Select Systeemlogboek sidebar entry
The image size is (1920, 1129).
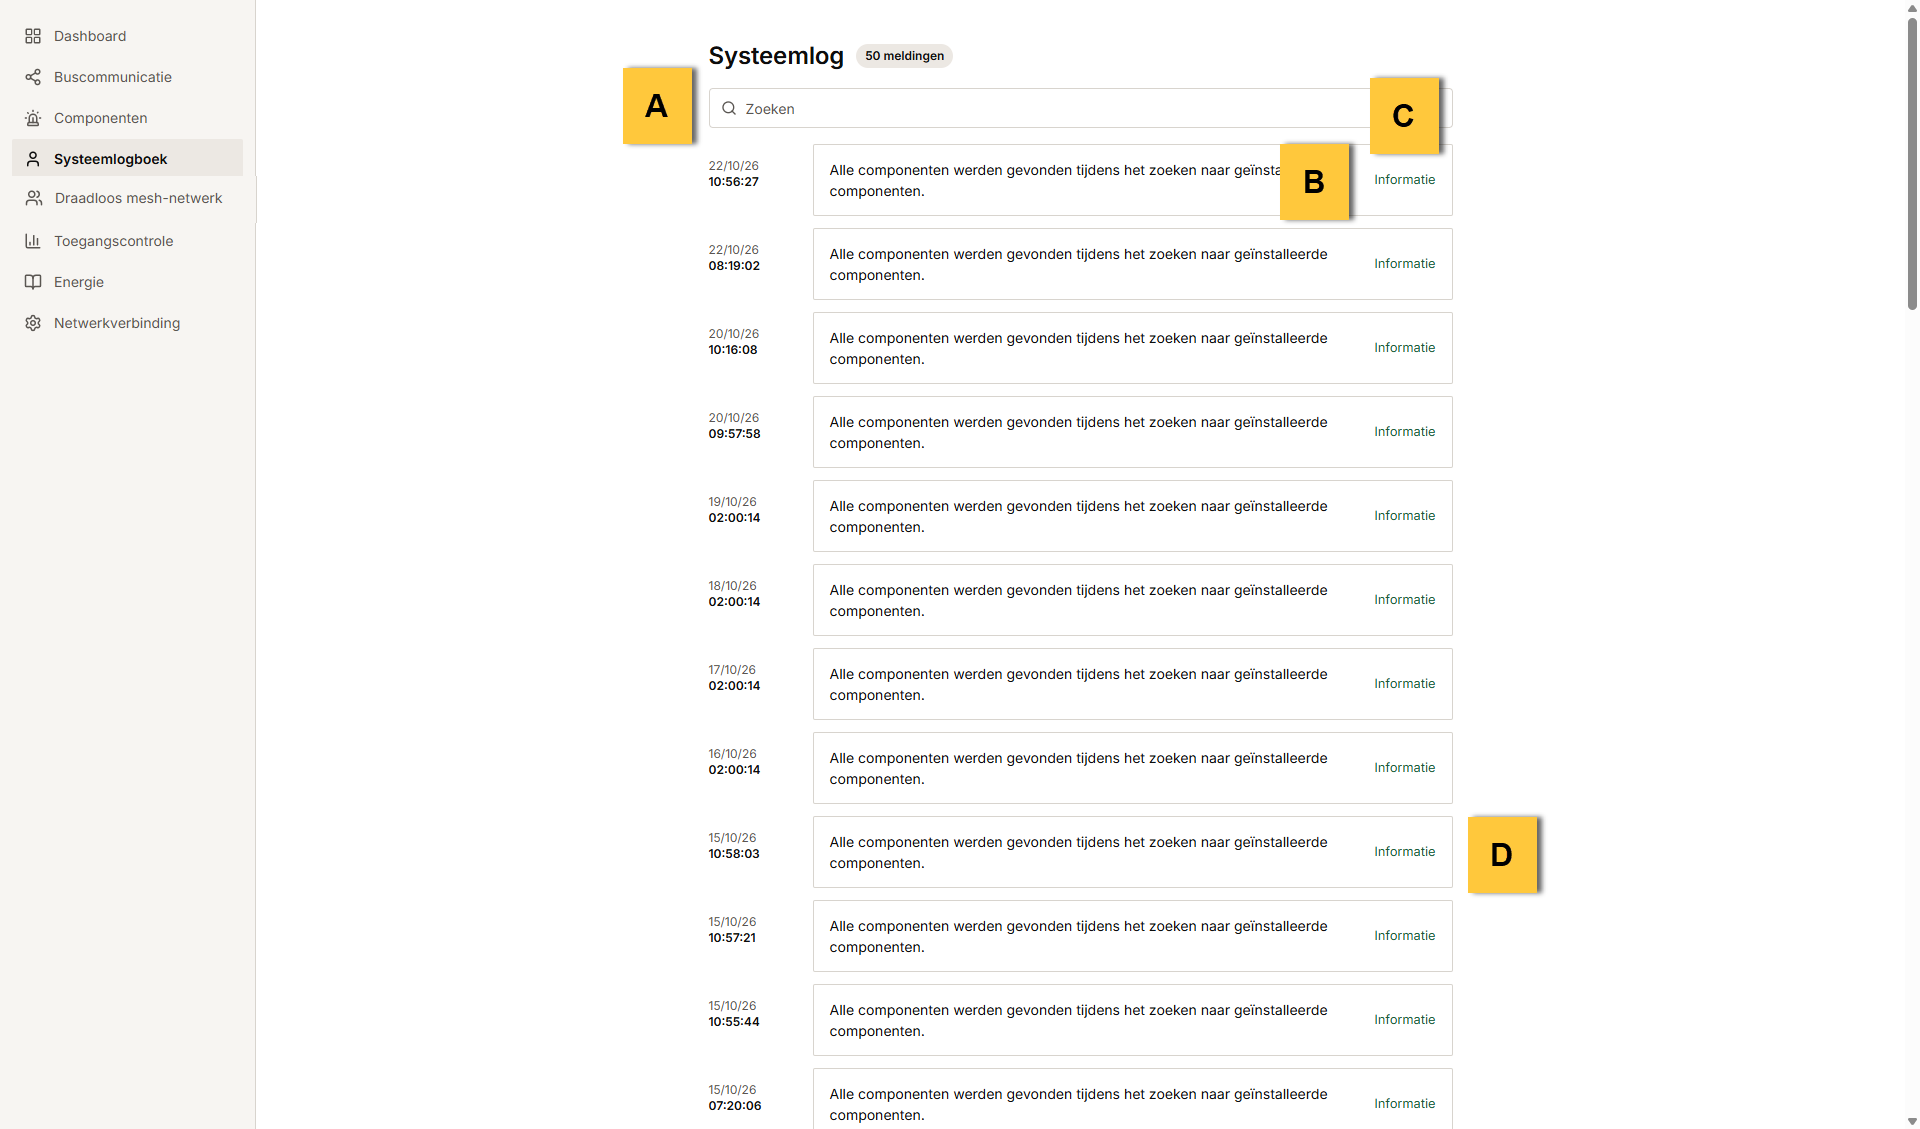point(128,158)
